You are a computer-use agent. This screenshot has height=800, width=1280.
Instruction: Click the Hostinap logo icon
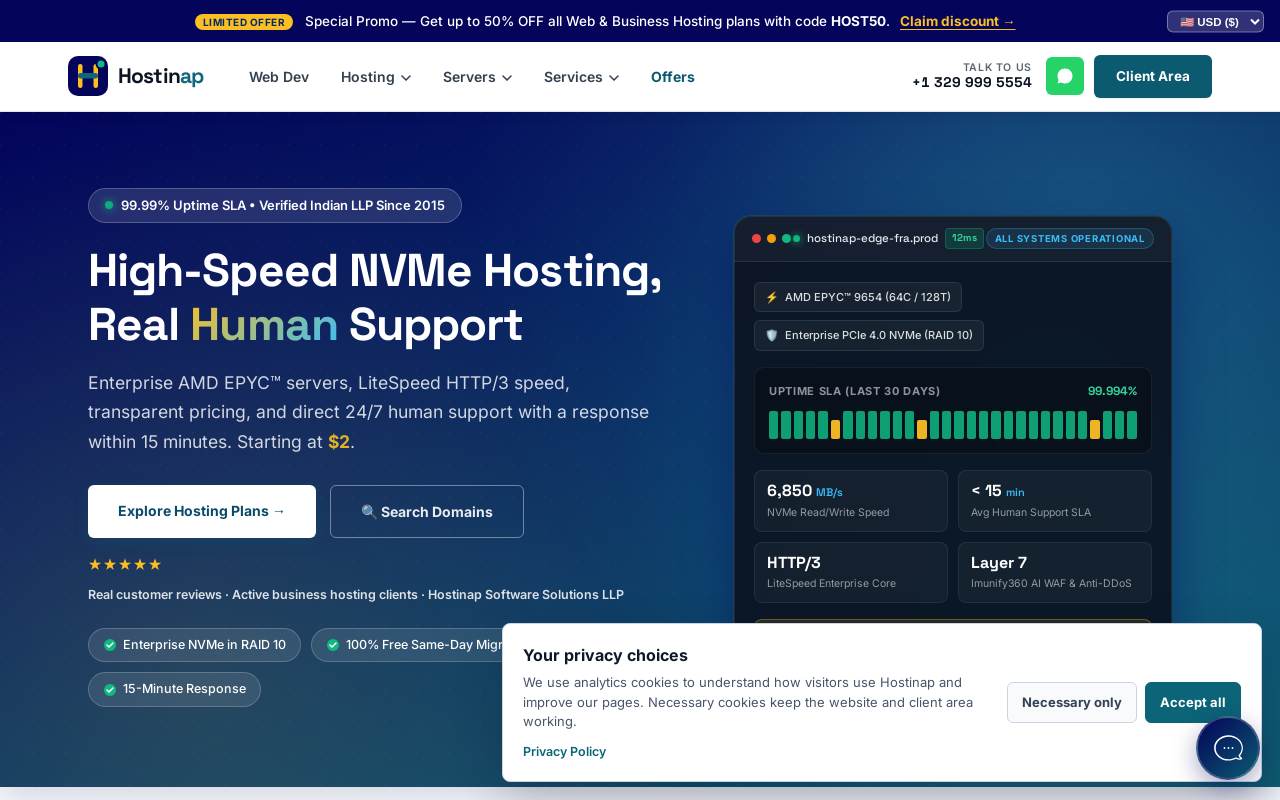click(x=88, y=76)
